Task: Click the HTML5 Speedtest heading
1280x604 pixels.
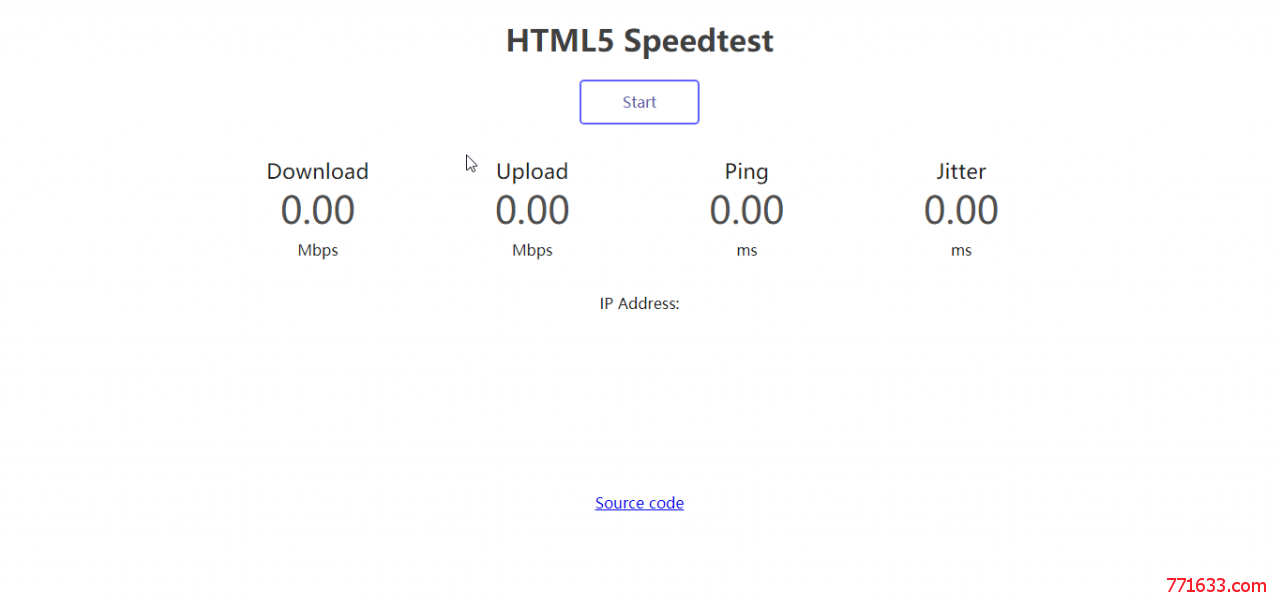Action: click(x=639, y=41)
